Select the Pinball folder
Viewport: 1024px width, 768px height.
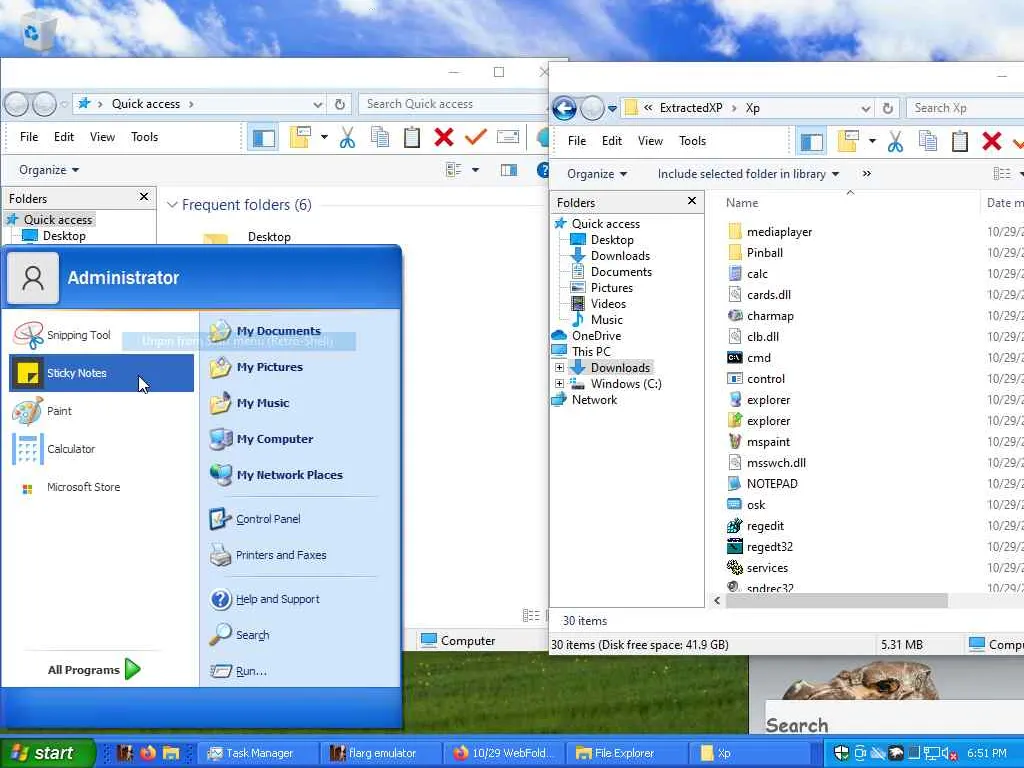click(765, 253)
